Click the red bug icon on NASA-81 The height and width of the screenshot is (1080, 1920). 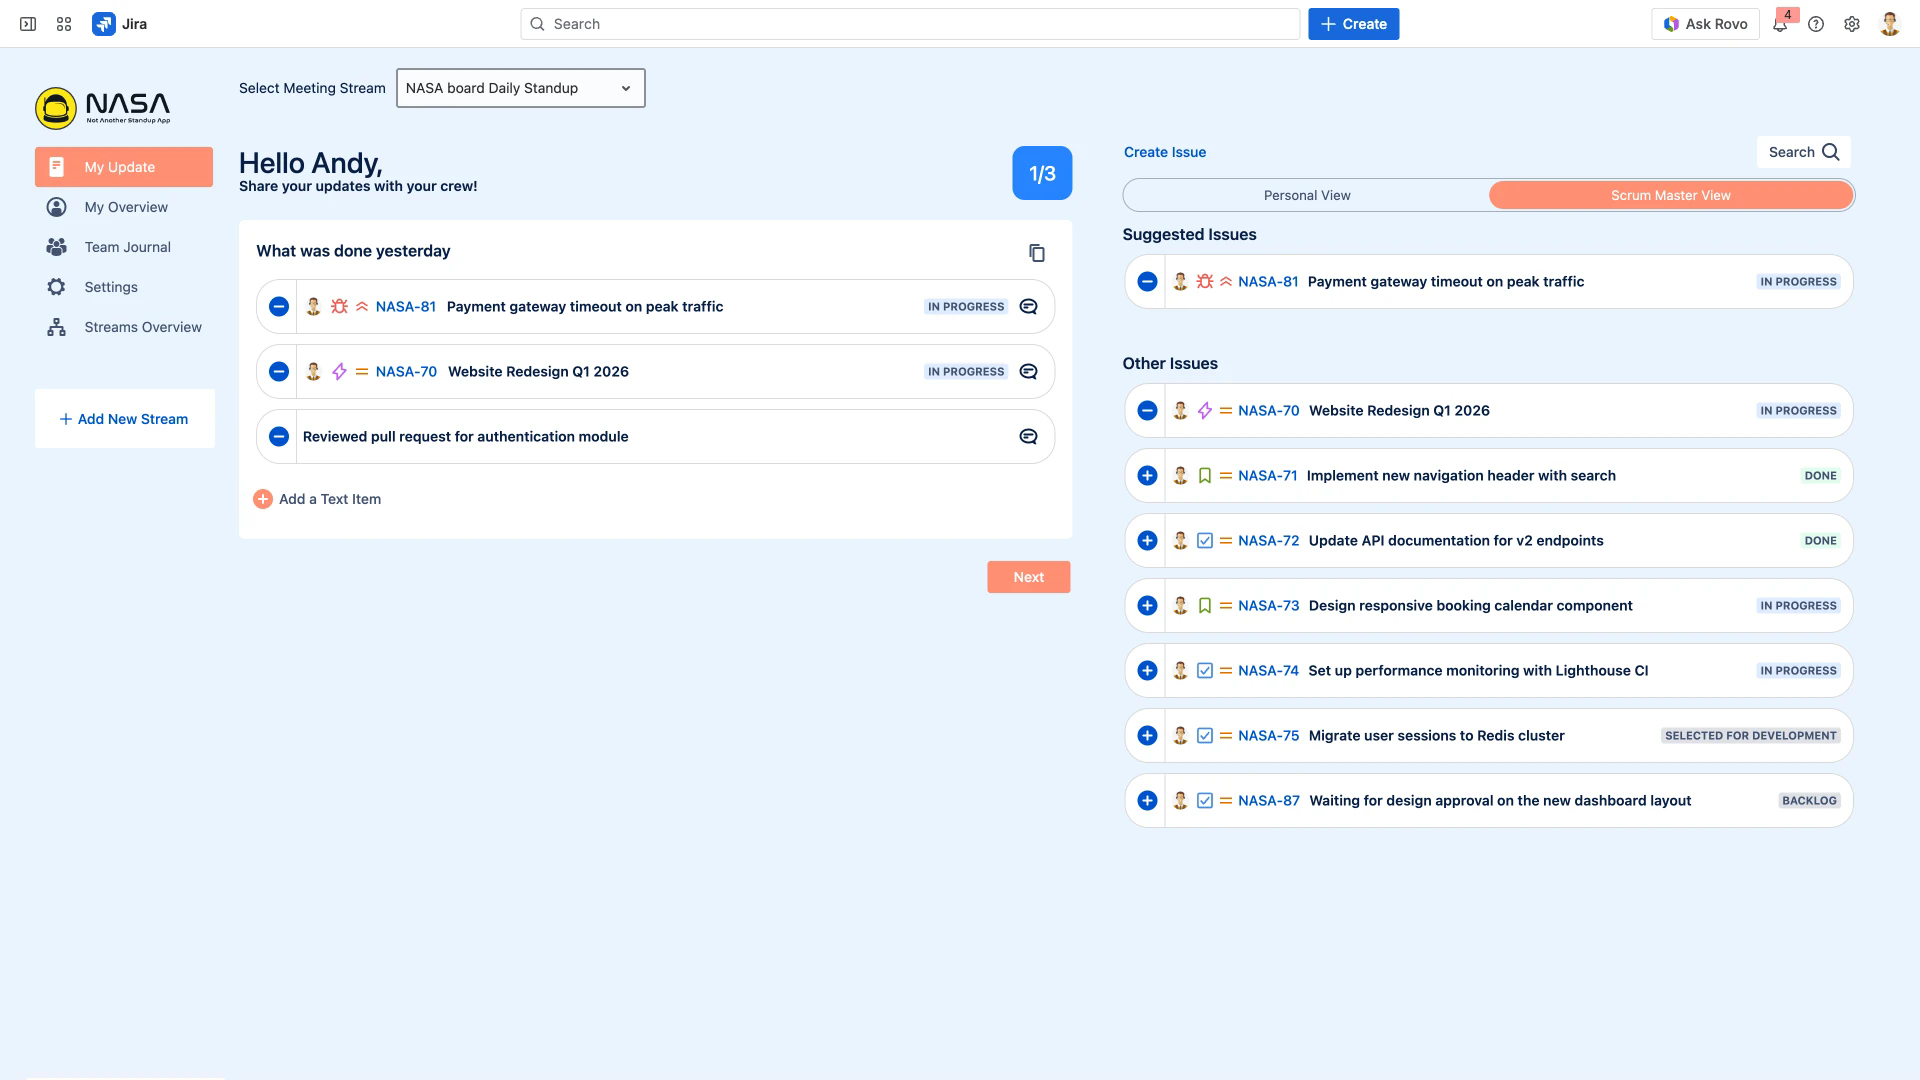(339, 306)
